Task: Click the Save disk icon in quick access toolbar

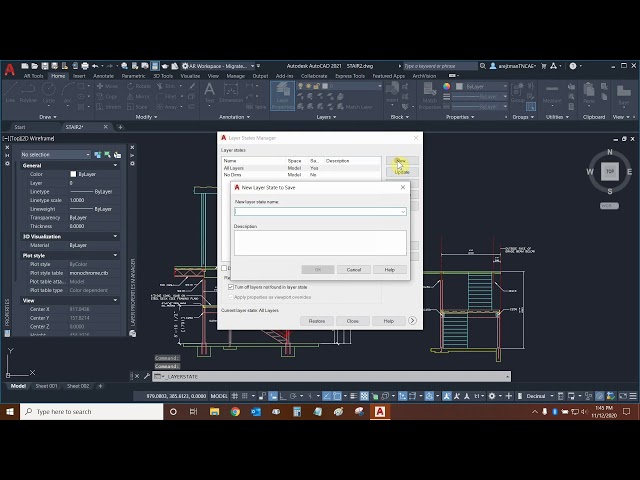Action: [x=45, y=66]
